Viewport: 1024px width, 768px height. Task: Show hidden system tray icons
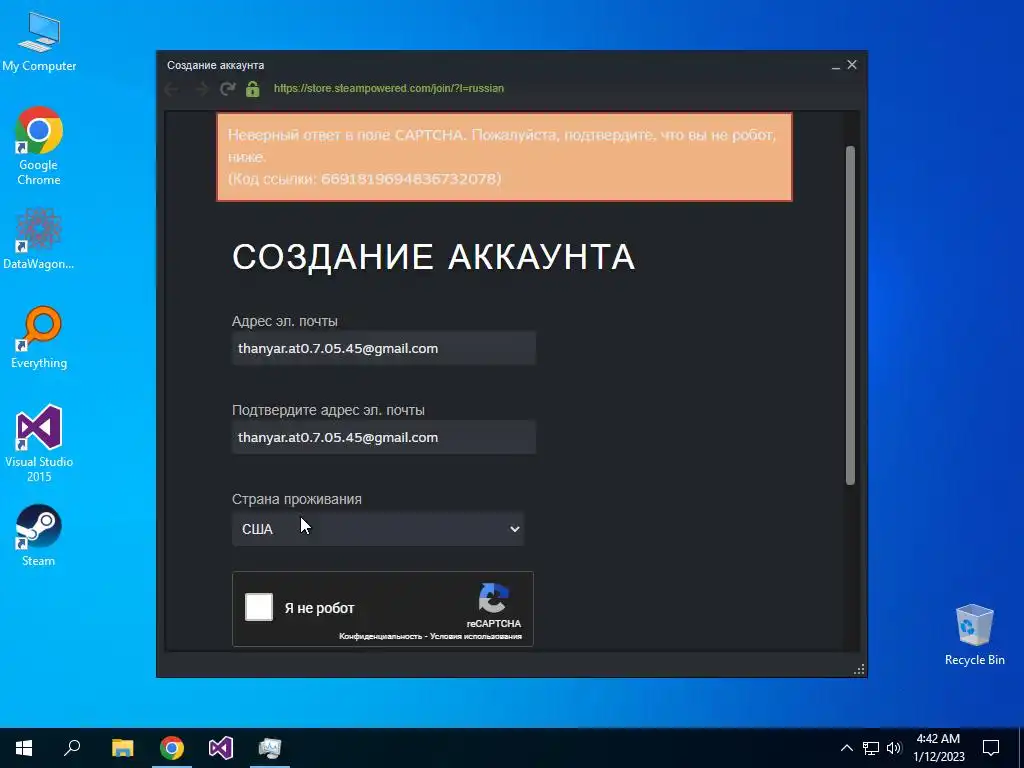(846, 748)
